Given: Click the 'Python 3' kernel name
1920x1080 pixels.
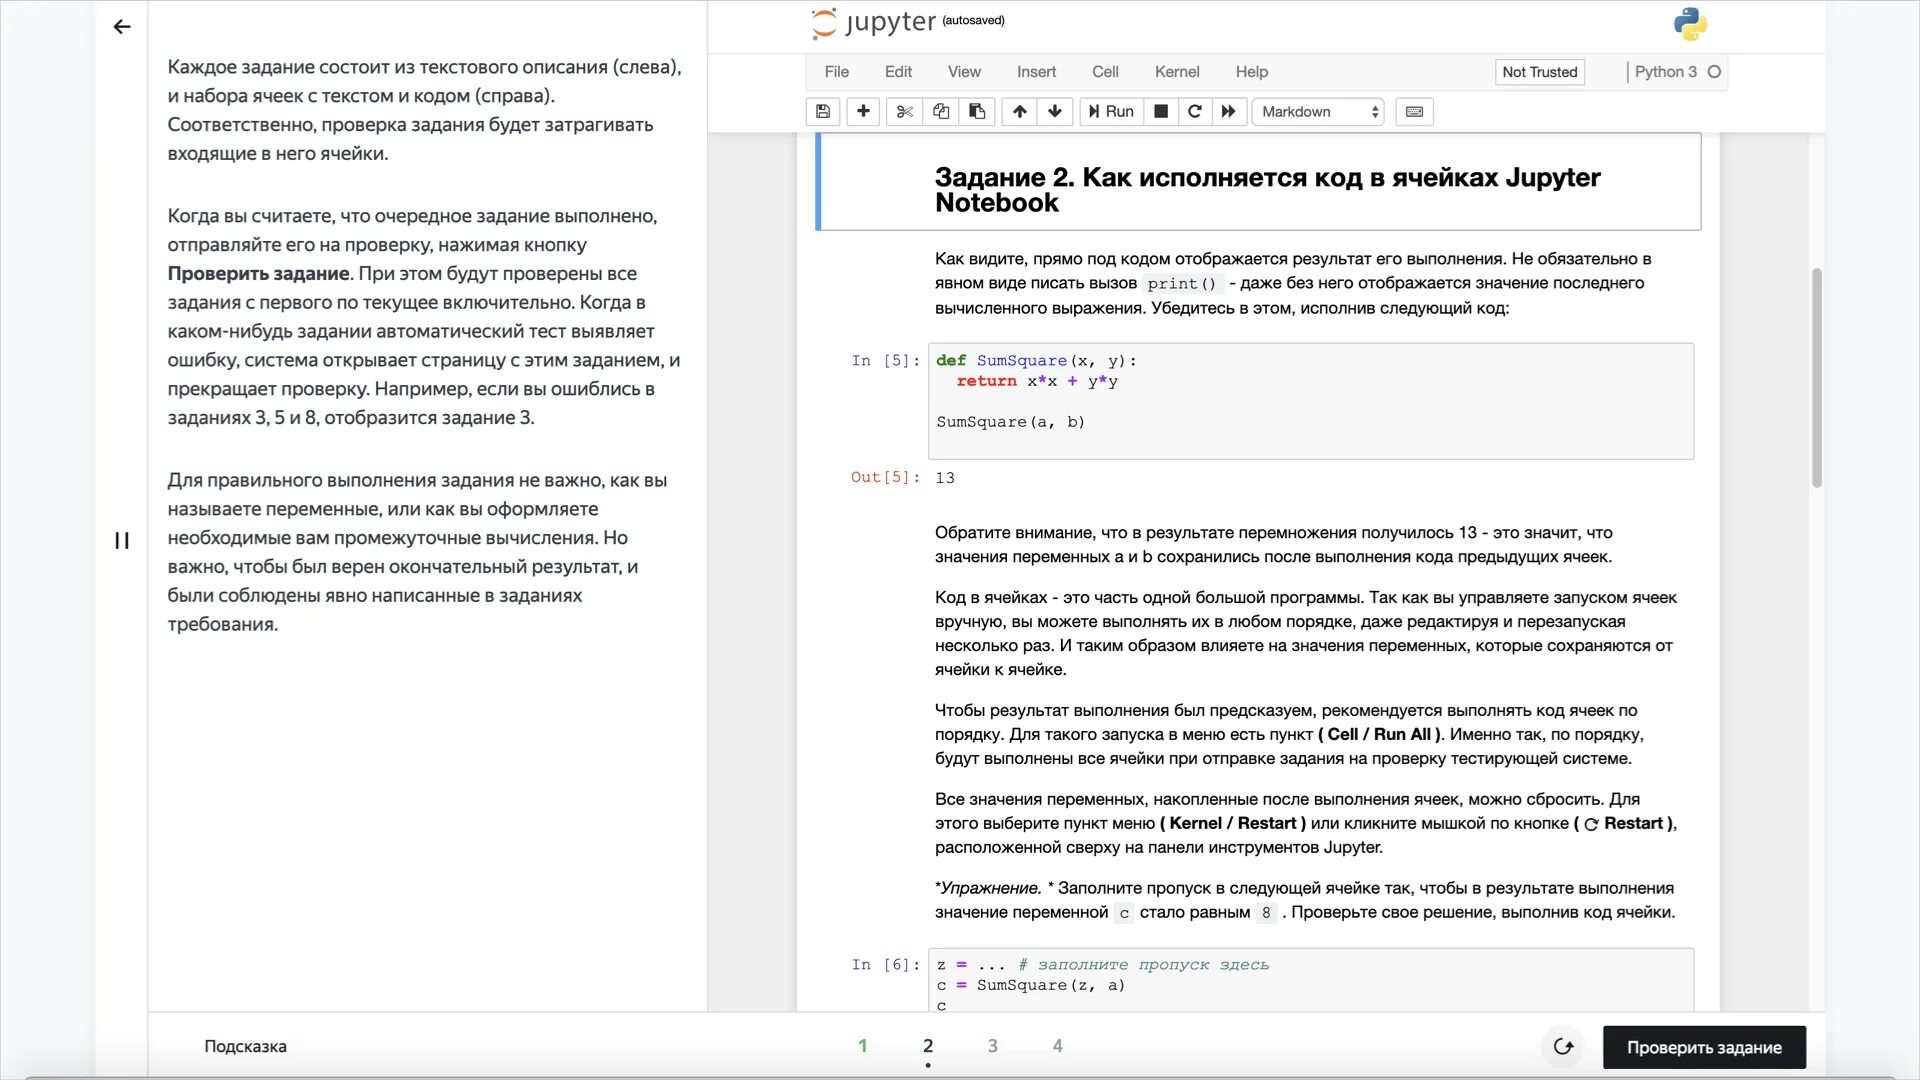Looking at the screenshot, I should tap(1665, 72).
